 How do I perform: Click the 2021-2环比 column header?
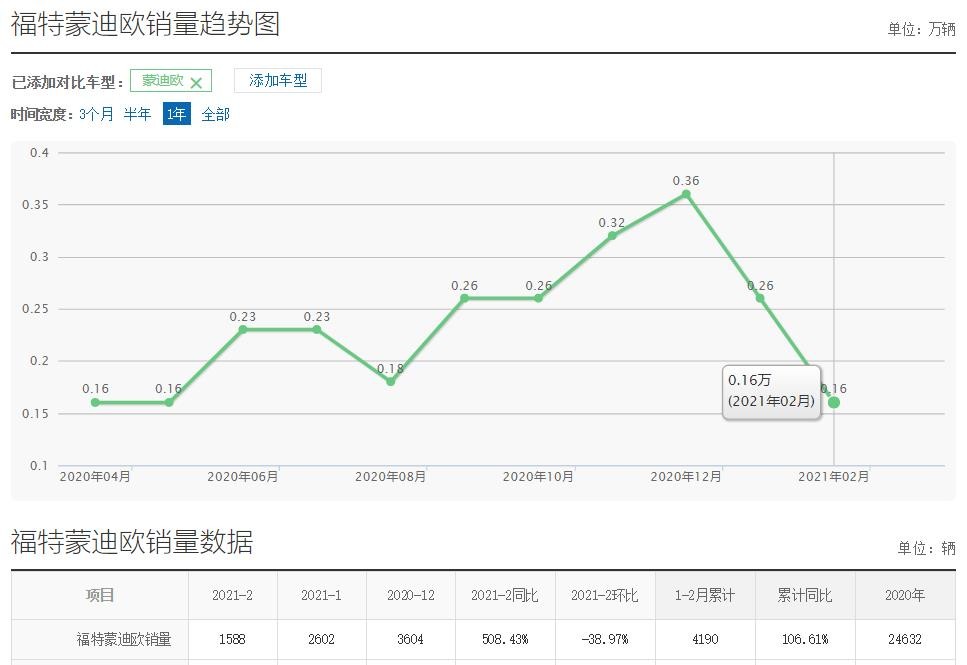coord(605,595)
